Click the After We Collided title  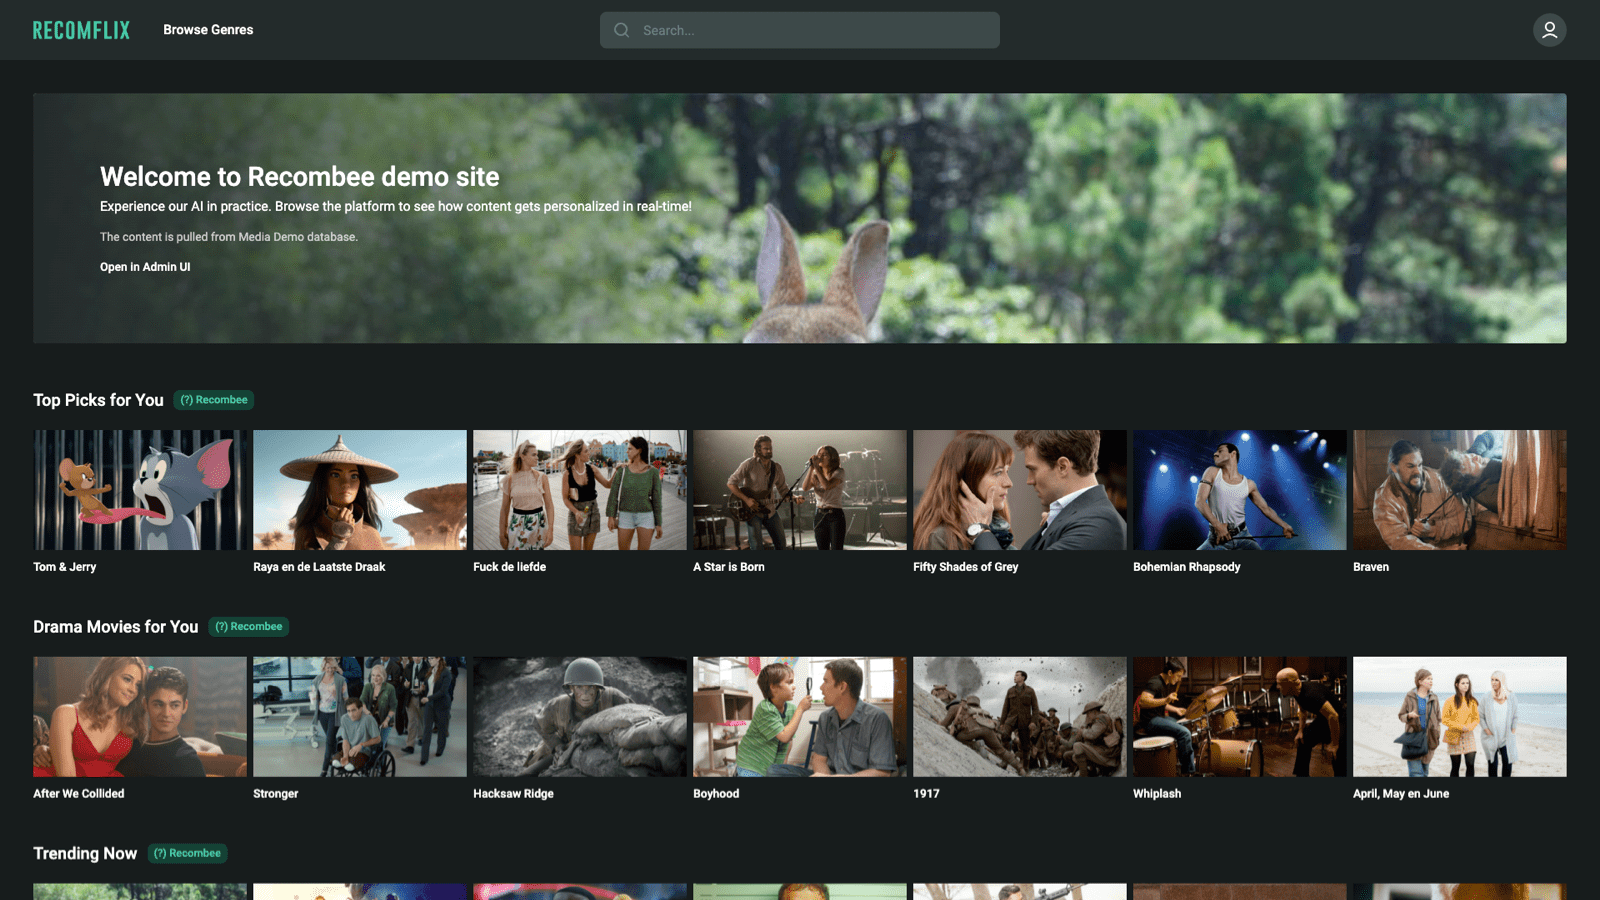click(79, 794)
